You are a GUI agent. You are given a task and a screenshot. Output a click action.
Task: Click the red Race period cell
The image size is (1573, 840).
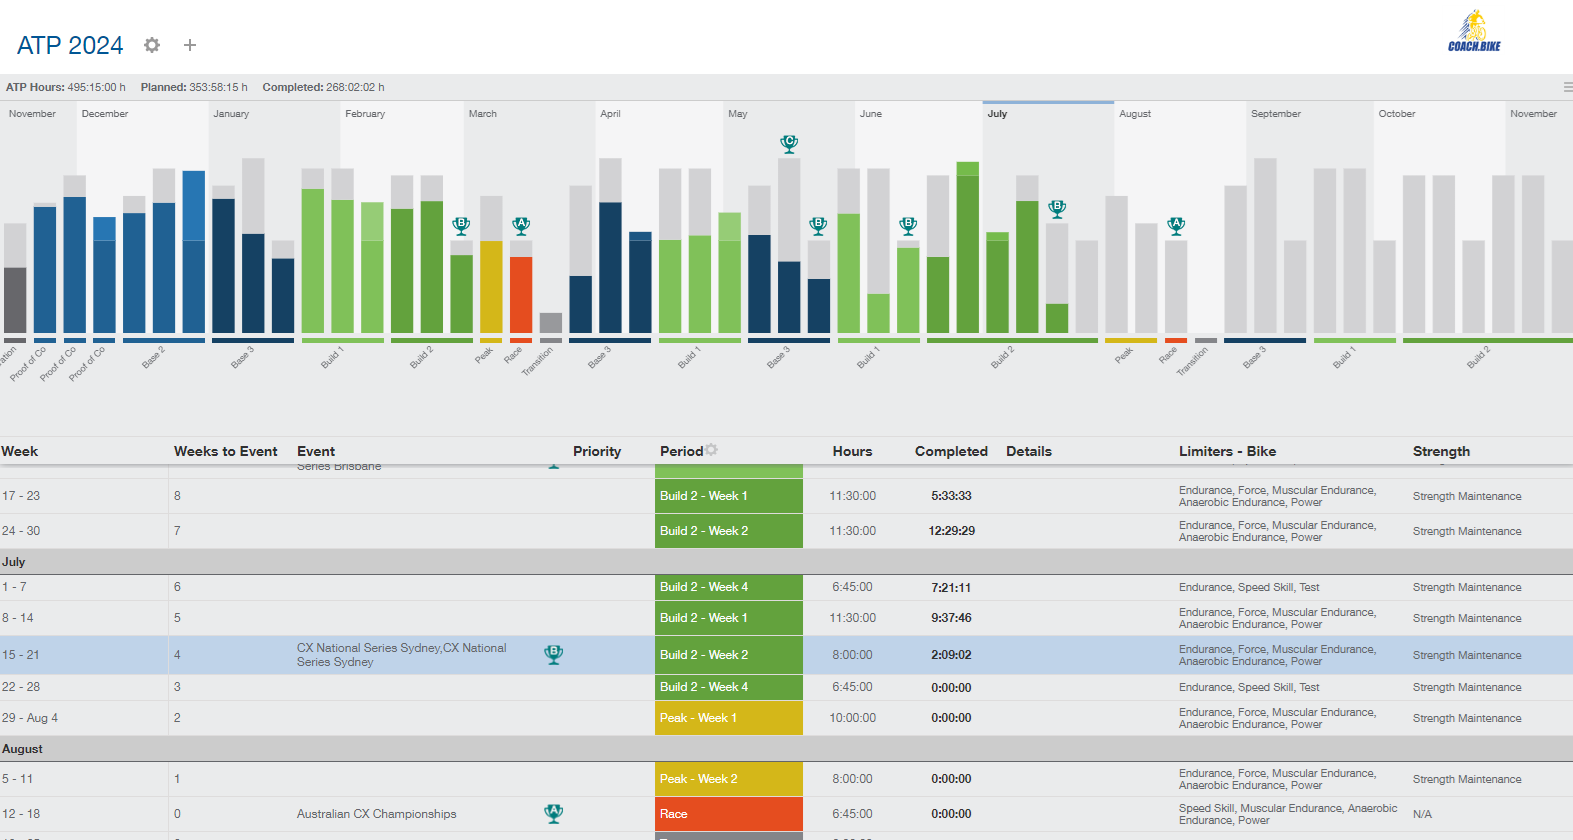click(x=728, y=814)
